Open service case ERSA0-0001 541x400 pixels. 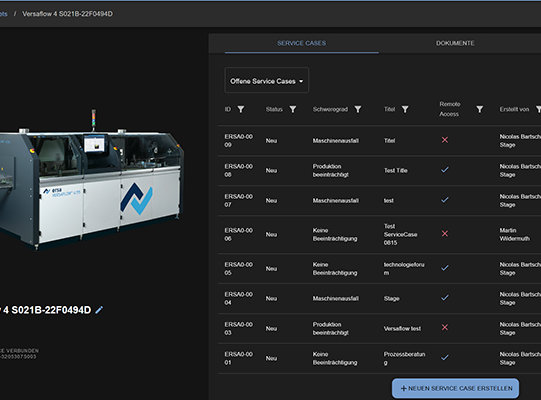coord(238,358)
